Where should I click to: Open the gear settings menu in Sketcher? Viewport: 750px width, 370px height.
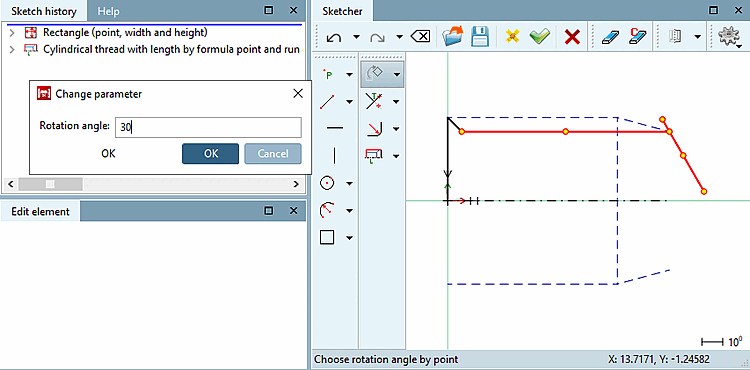(729, 36)
